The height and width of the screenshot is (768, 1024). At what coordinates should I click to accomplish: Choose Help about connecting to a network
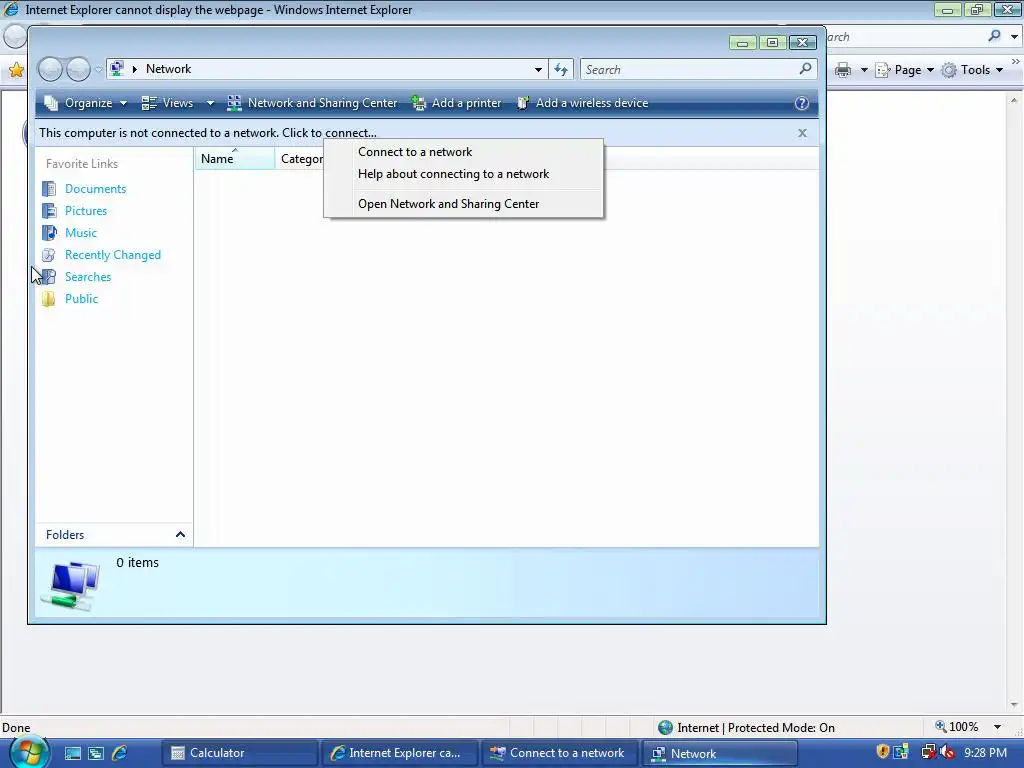pyautogui.click(x=453, y=174)
